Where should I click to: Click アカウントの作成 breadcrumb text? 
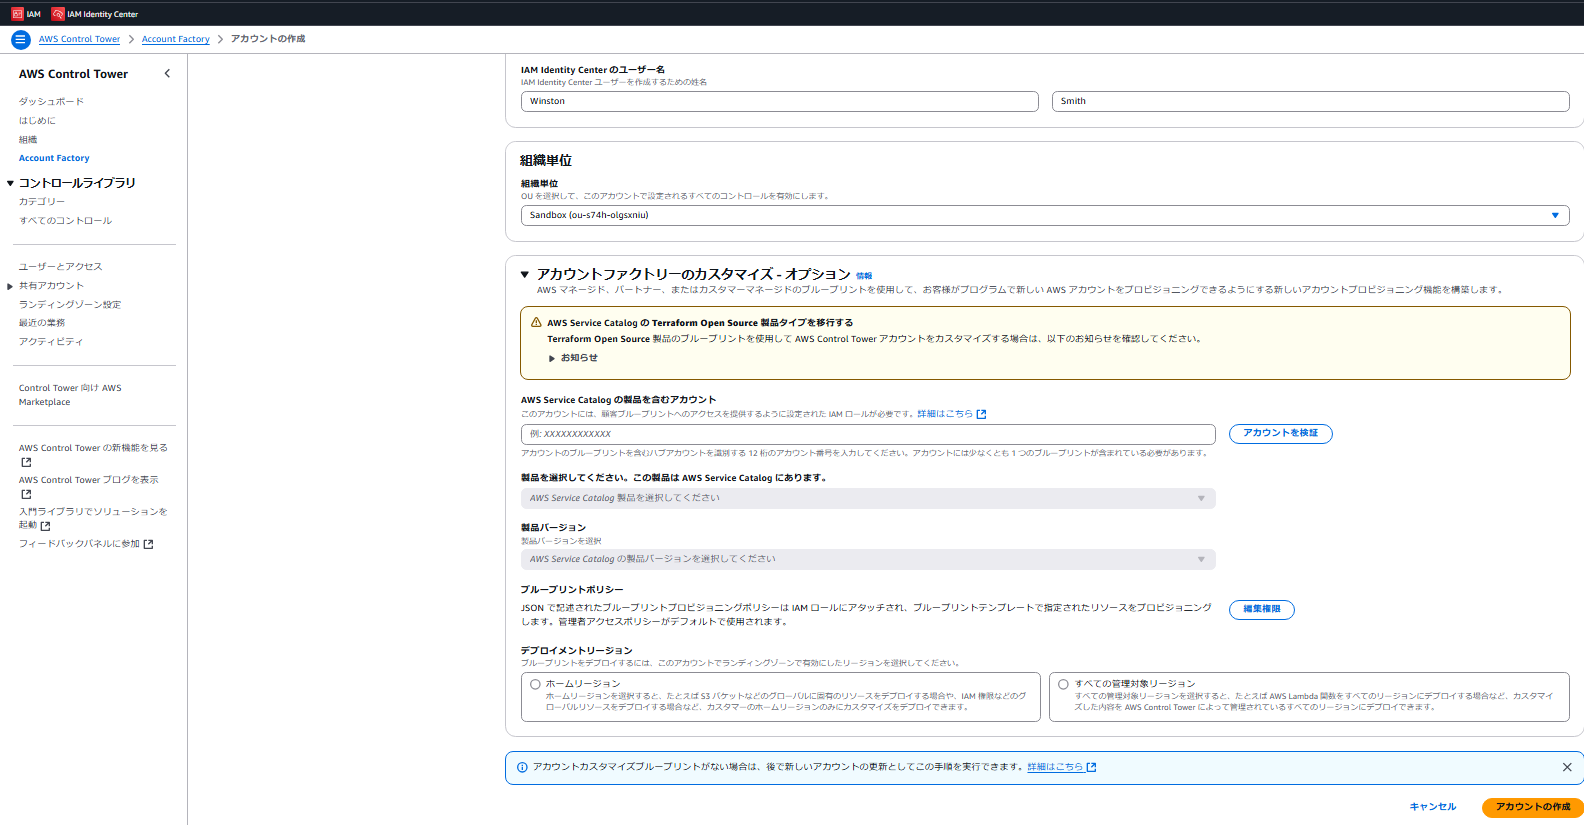pyautogui.click(x=268, y=39)
